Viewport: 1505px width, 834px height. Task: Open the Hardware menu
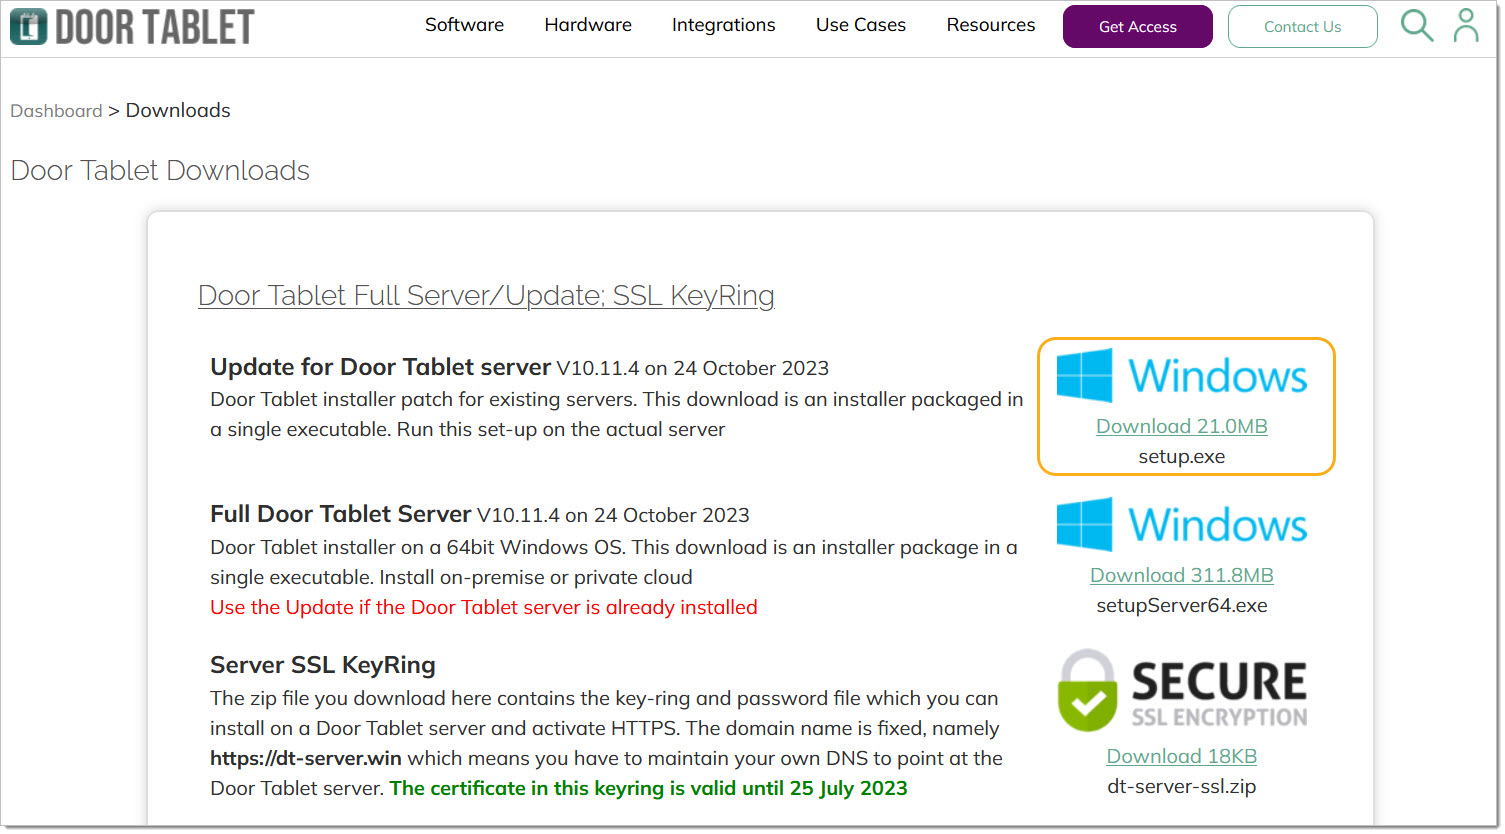click(x=588, y=25)
